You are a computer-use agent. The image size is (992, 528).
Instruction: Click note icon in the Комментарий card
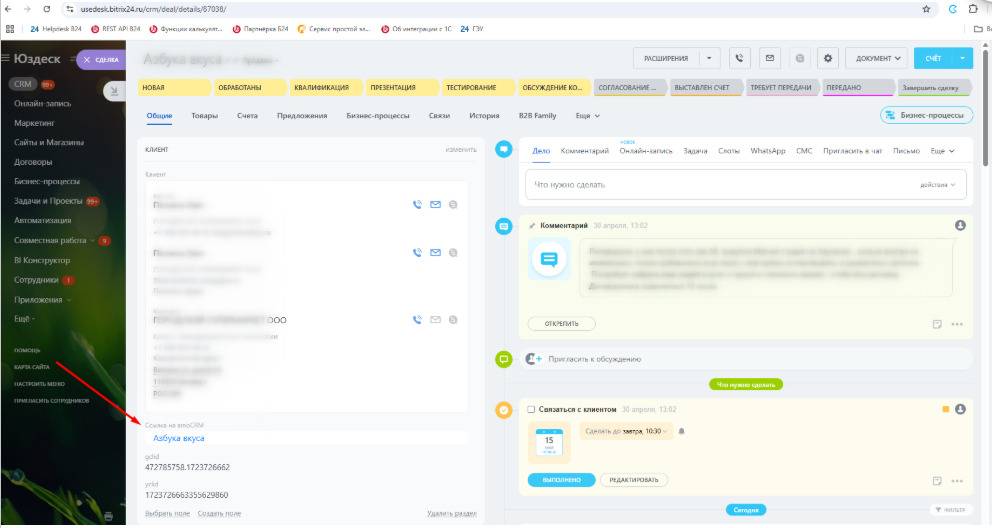coord(937,324)
